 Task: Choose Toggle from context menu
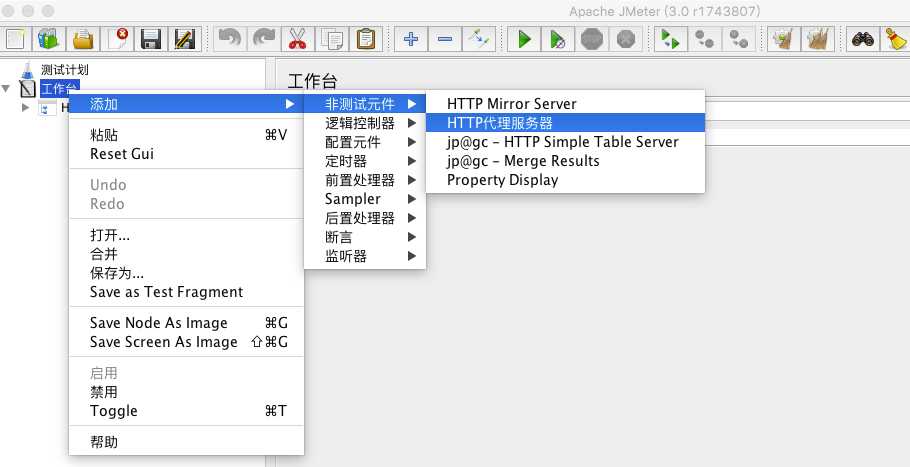pyautogui.click(x=186, y=411)
